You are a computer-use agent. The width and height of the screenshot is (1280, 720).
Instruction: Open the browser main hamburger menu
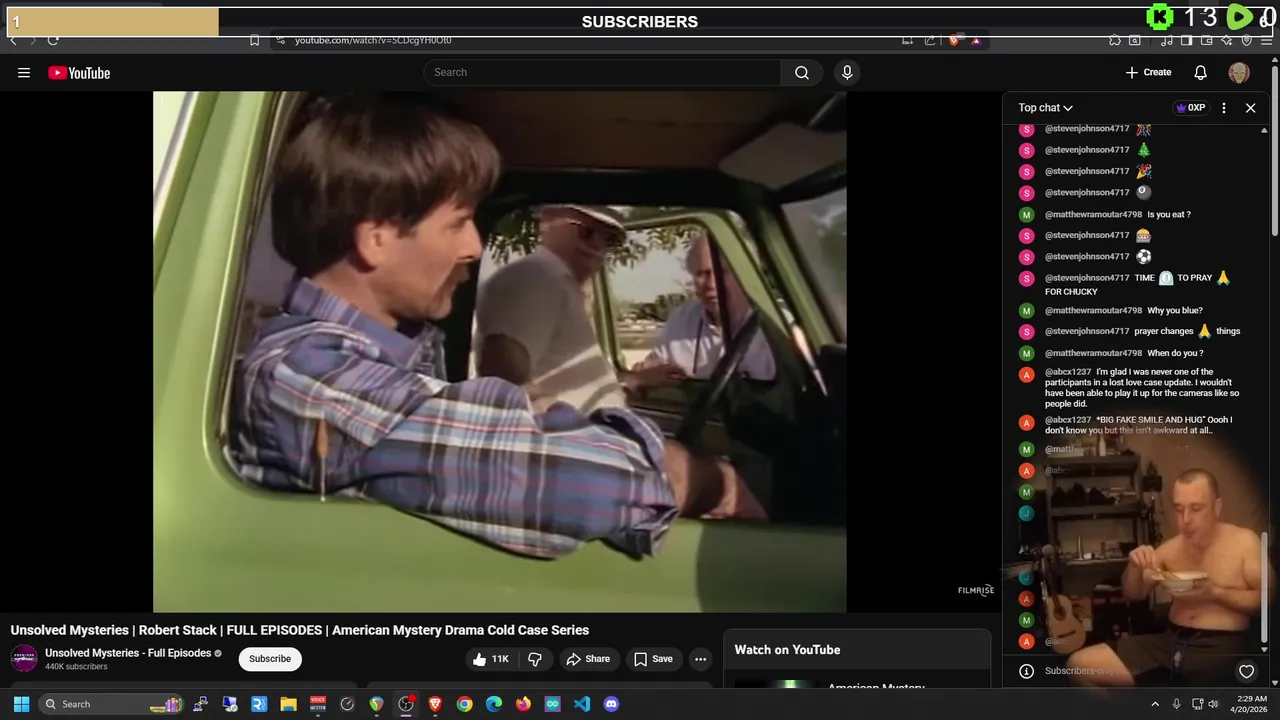[1267, 41]
